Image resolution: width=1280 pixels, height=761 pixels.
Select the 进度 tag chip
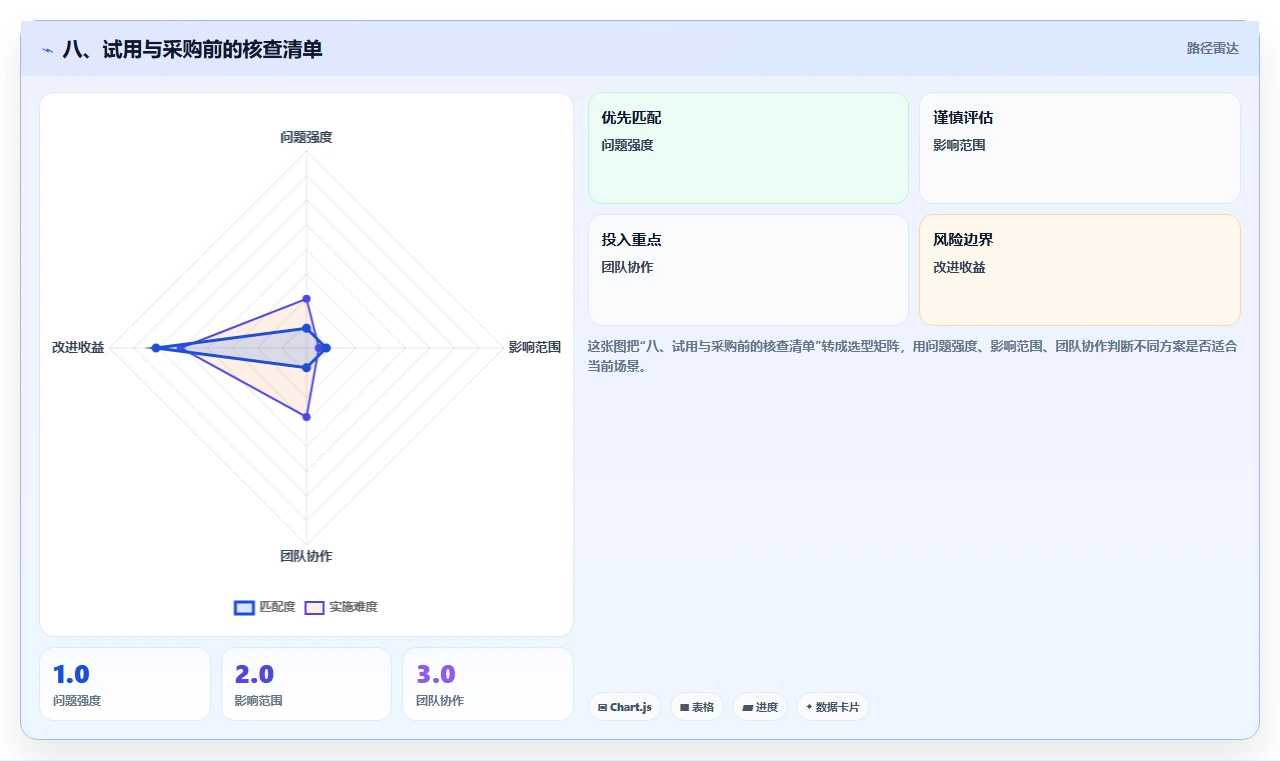click(x=760, y=707)
